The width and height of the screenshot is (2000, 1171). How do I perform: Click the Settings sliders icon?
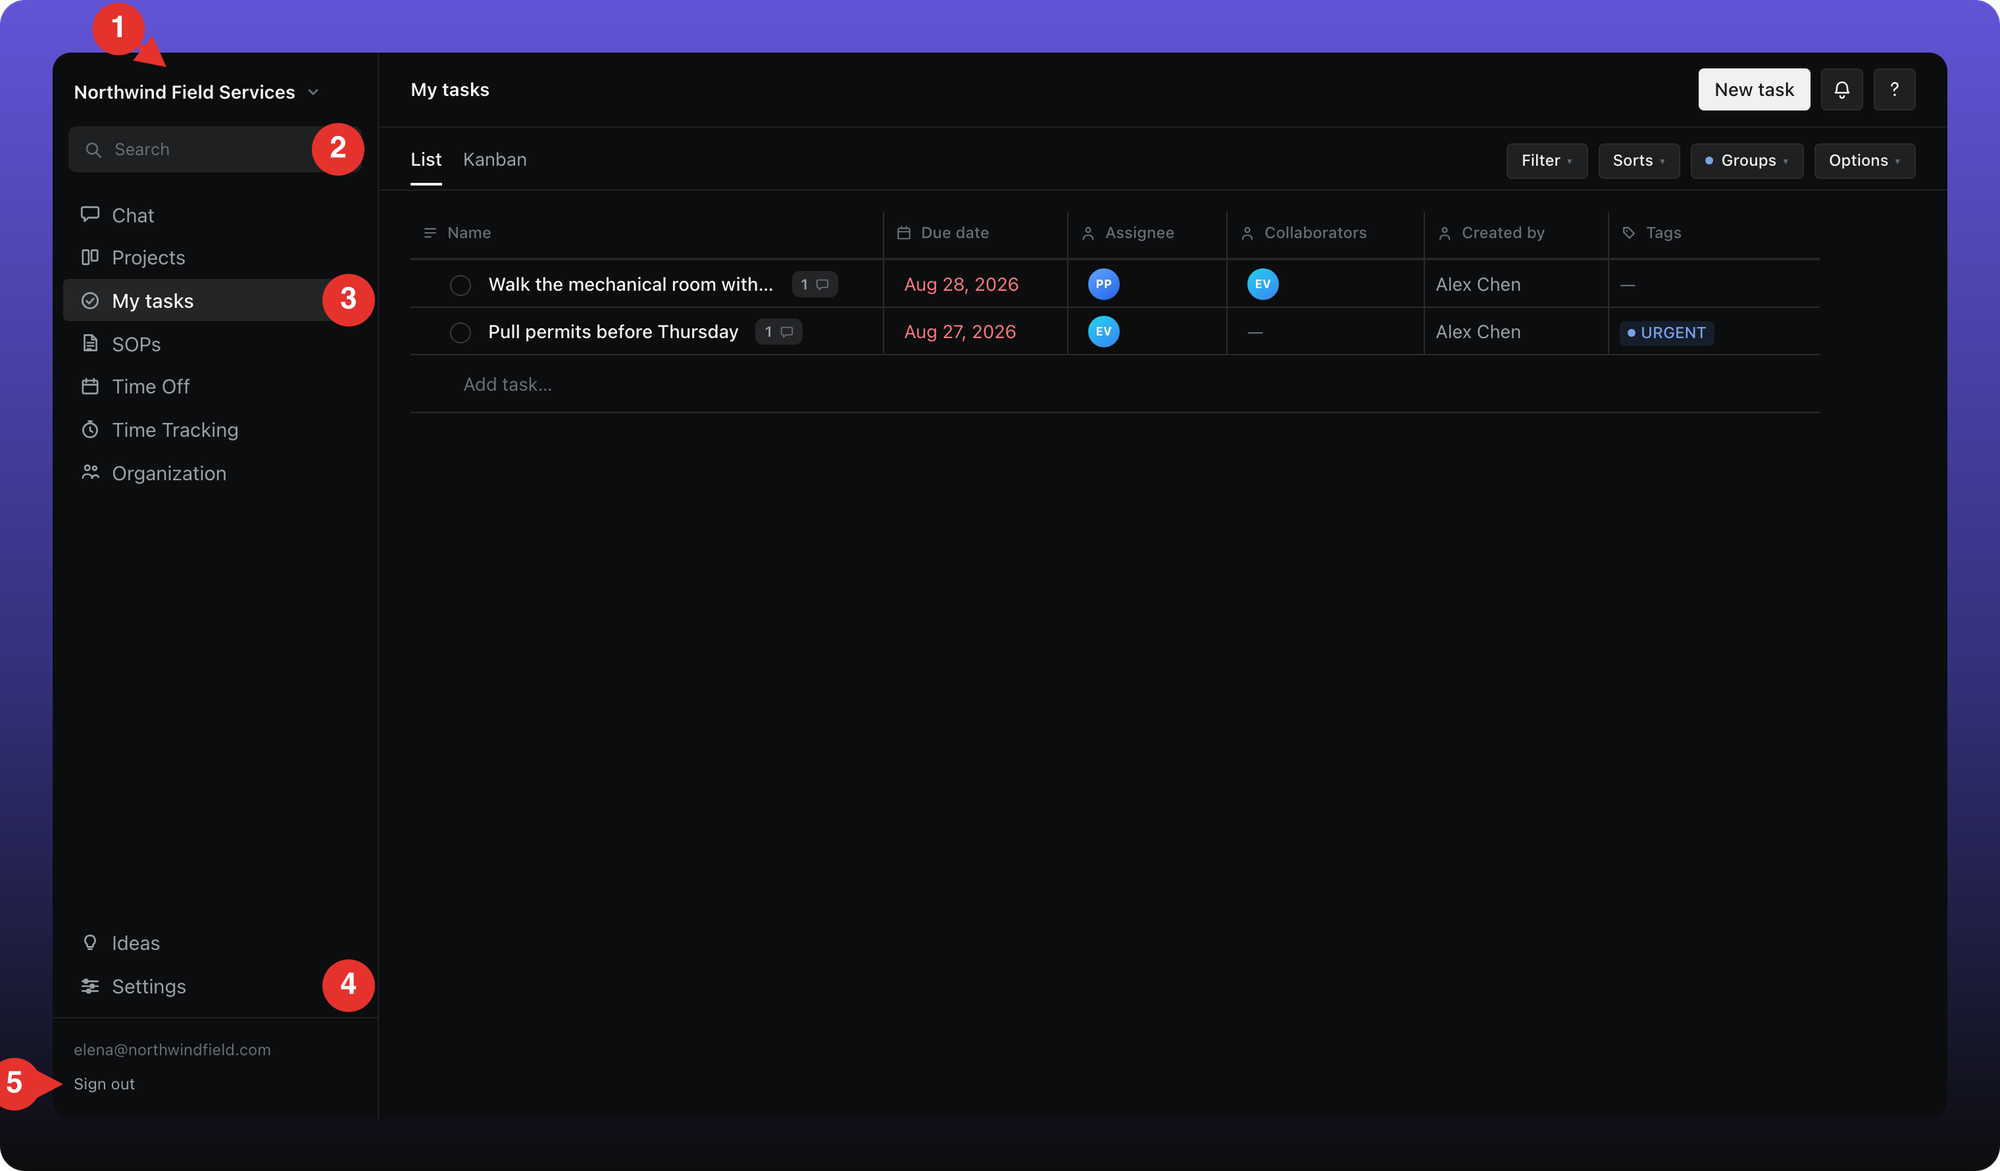90,986
